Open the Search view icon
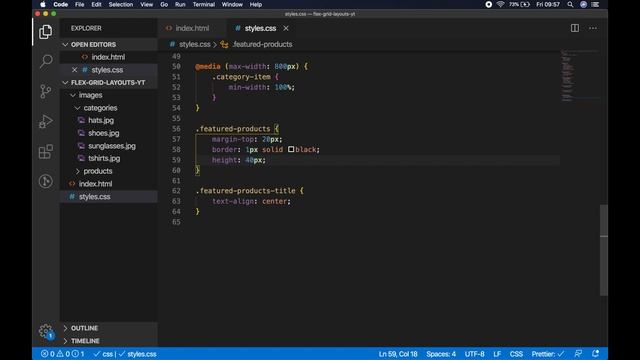 [x=46, y=61]
